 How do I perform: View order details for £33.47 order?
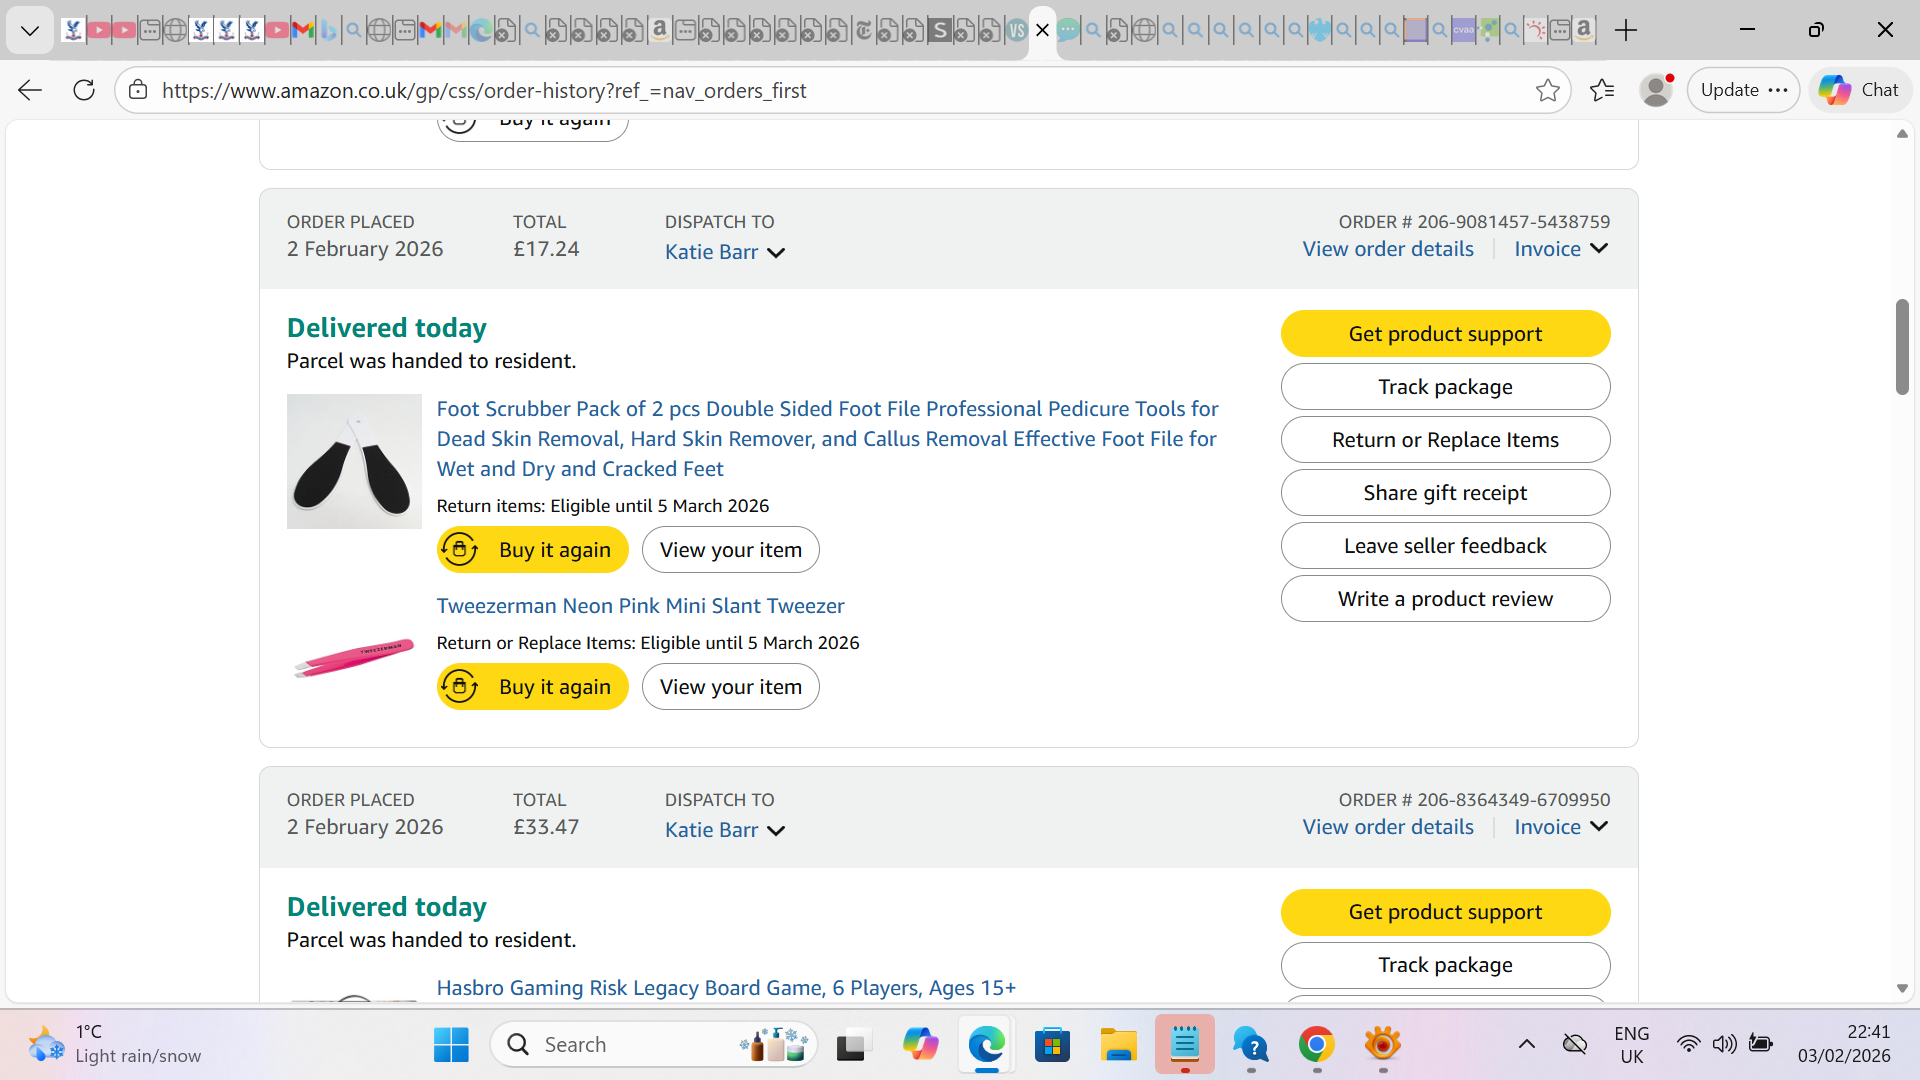point(1387,827)
